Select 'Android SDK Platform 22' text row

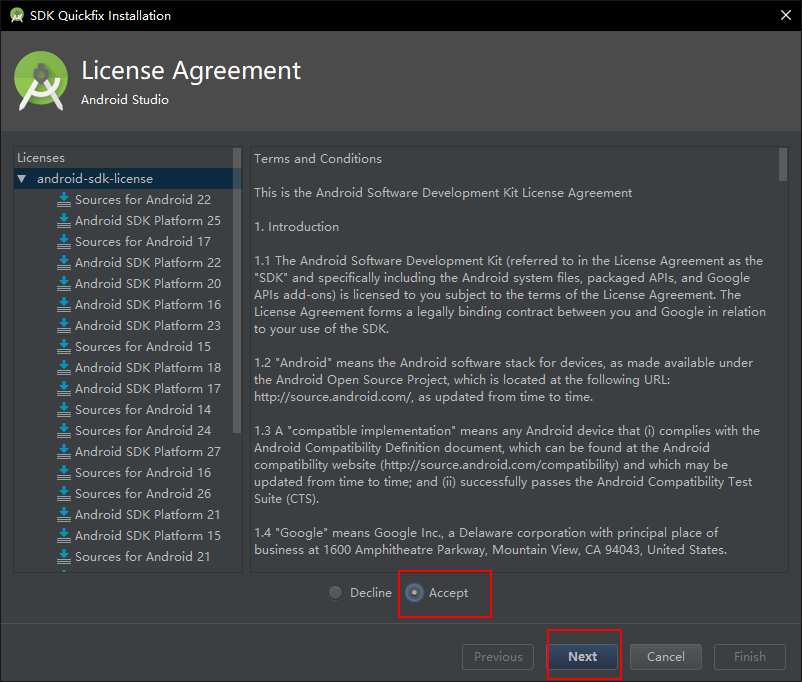click(x=148, y=262)
